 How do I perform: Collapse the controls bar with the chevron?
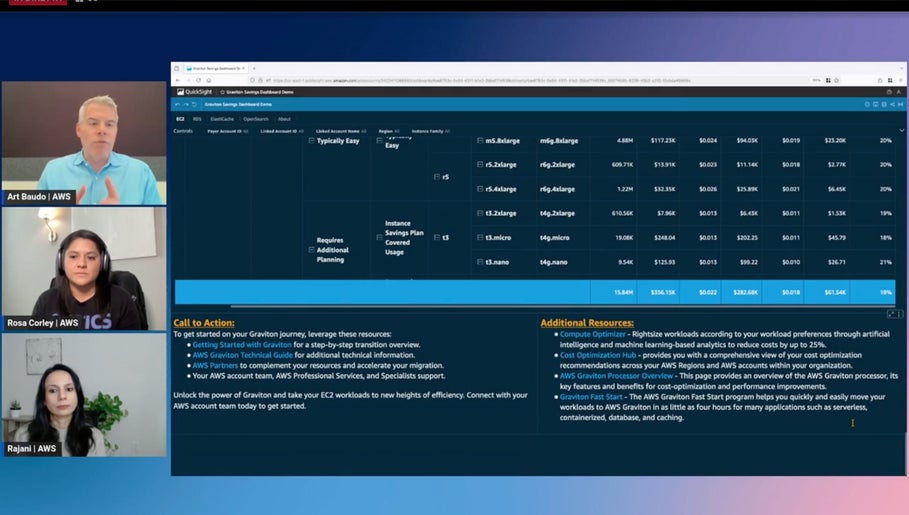901,131
